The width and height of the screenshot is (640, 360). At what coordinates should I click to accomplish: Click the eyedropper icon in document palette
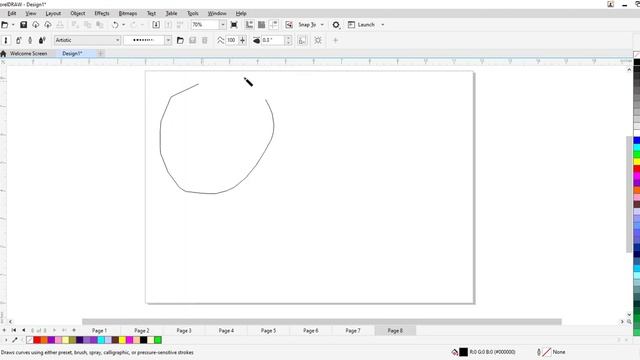point(15,340)
